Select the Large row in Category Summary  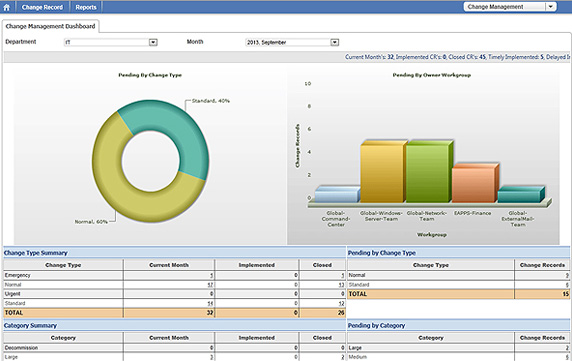[x=174, y=357]
